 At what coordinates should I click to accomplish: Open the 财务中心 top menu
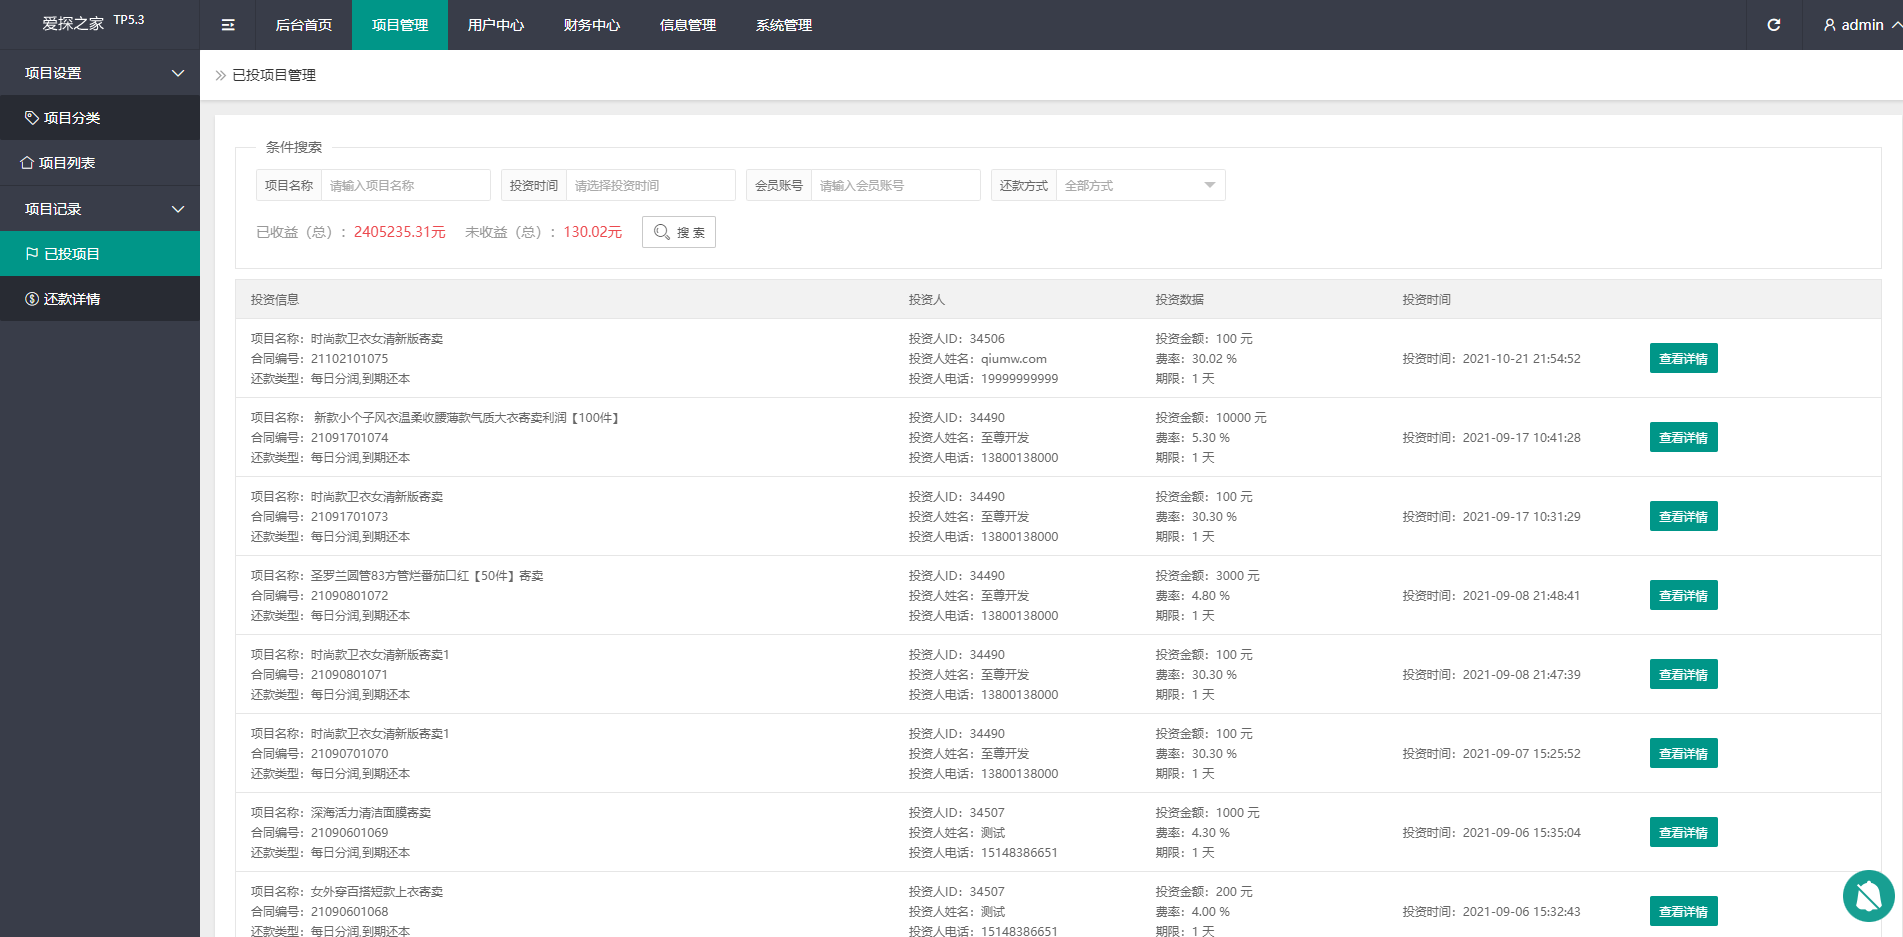[x=591, y=25]
